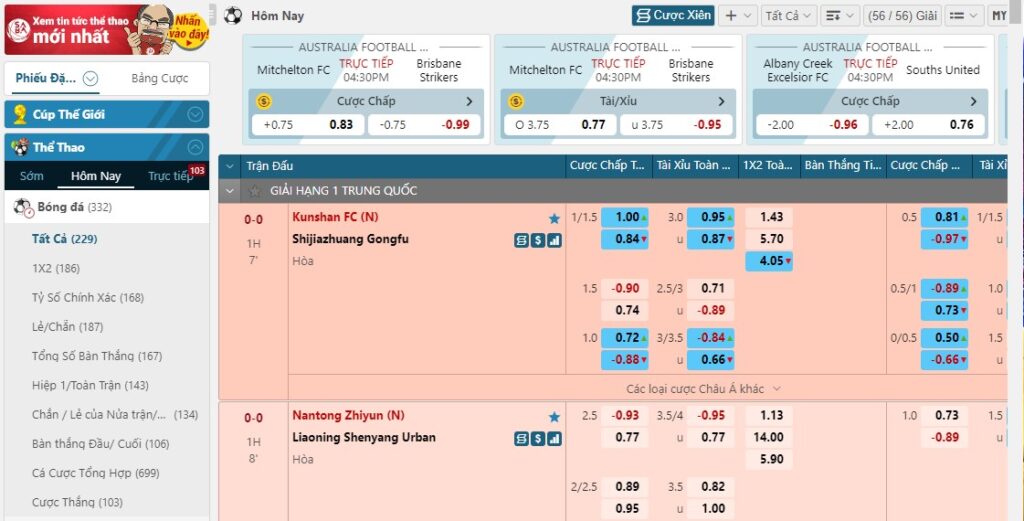Select Nantong over 3.5 odds 0.82
Image resolution: width=1024 pixels, height=521 pixels.
(711, 487)
